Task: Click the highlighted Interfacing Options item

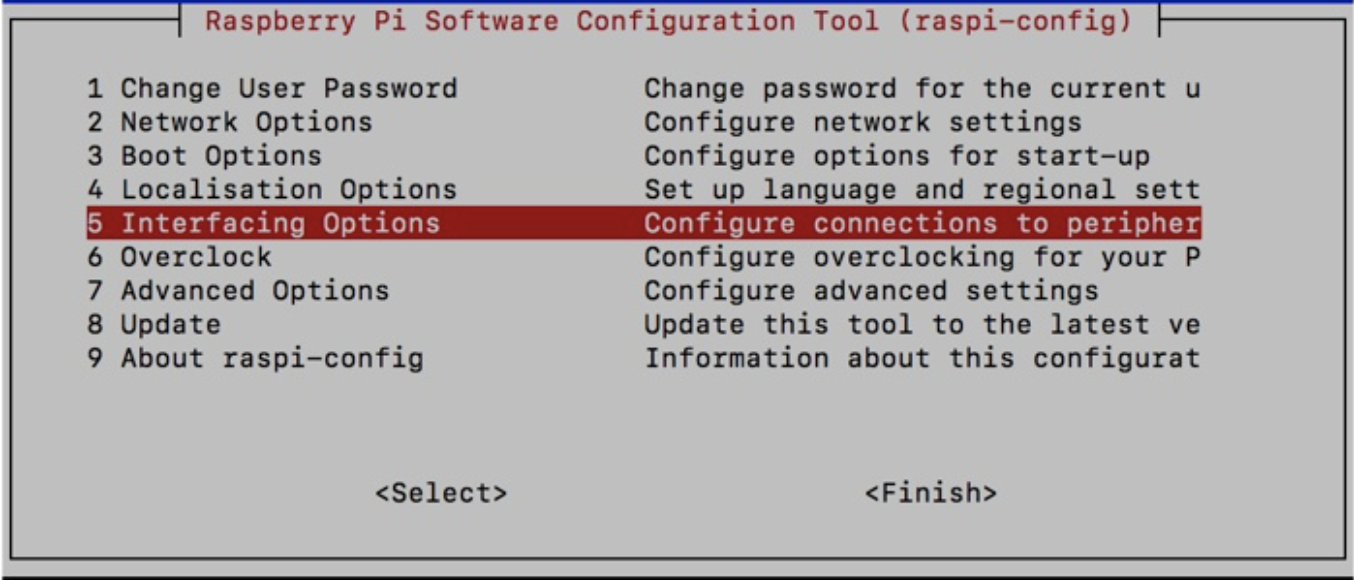Action: [263, 223]
